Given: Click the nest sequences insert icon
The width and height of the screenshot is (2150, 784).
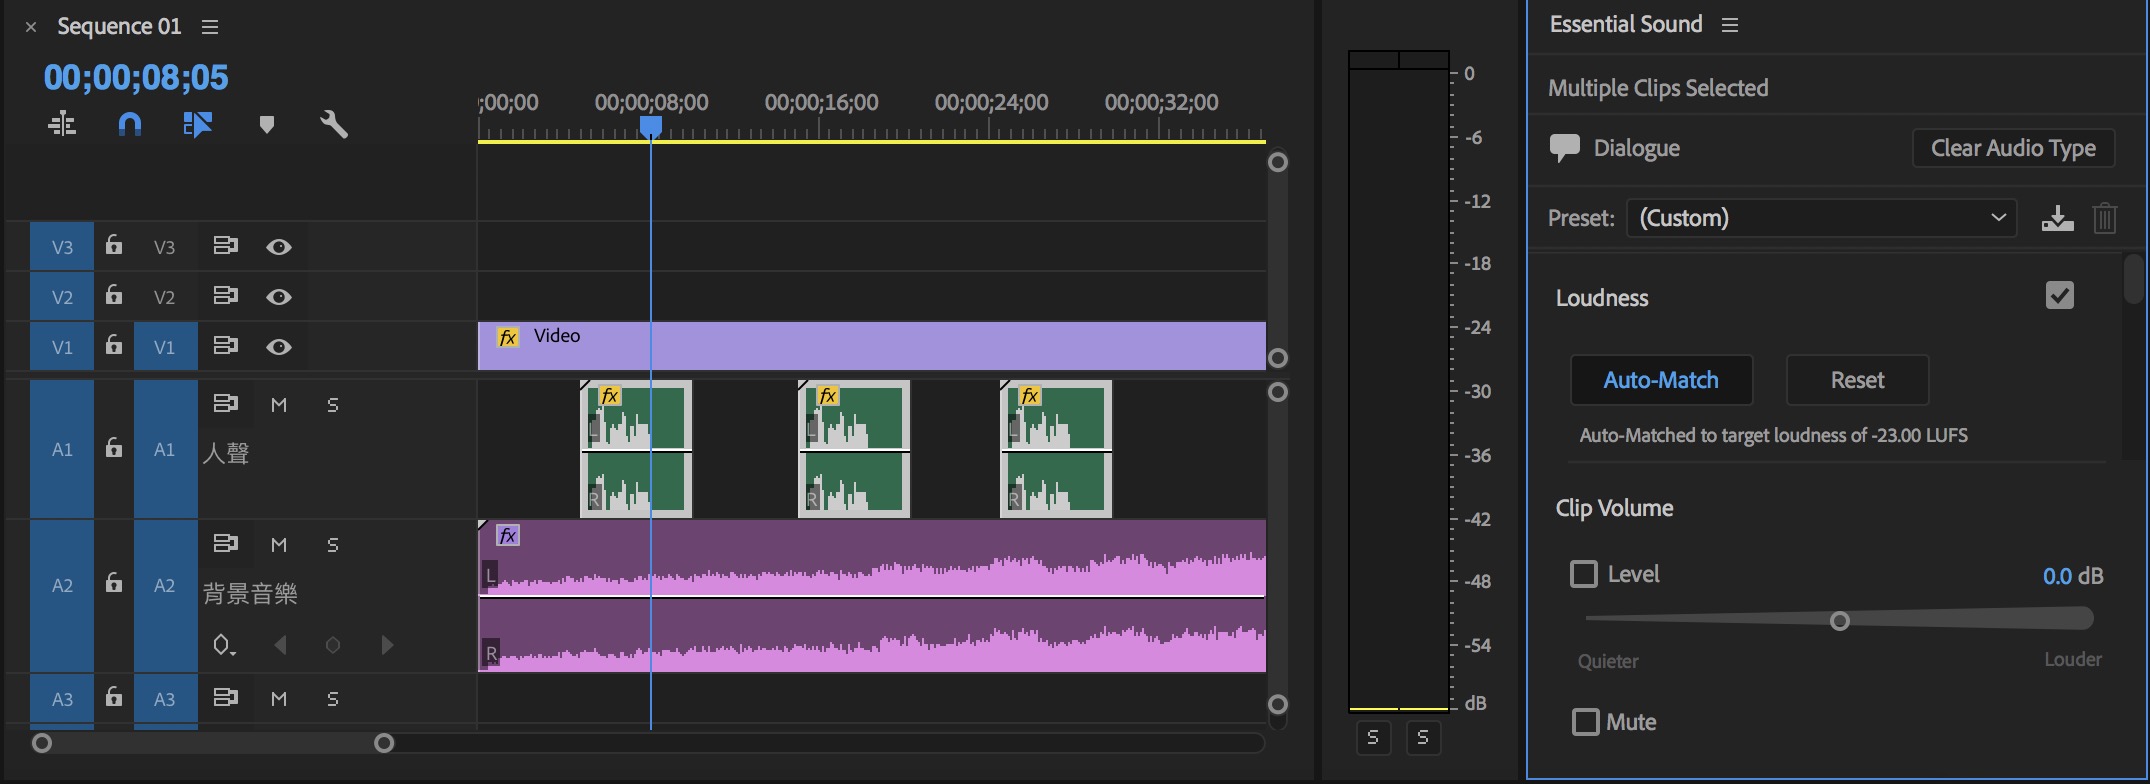Looking at the screenshot, I should tap(62, 124).
